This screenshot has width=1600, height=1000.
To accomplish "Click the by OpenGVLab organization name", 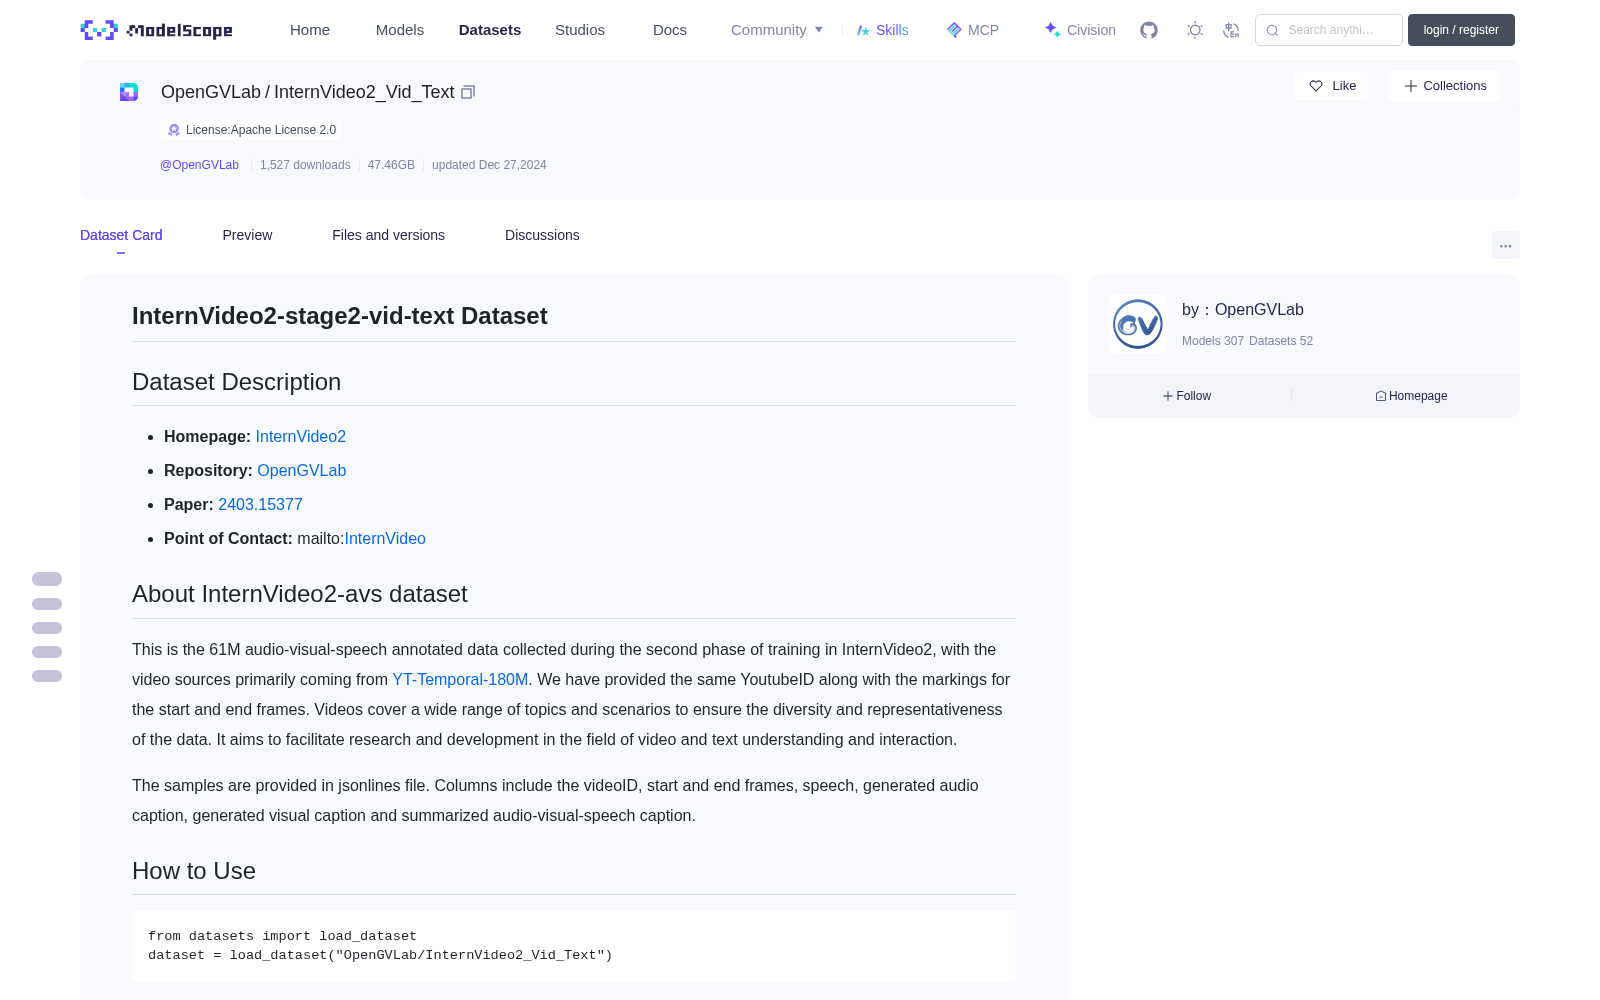I will pos(1243,310).
